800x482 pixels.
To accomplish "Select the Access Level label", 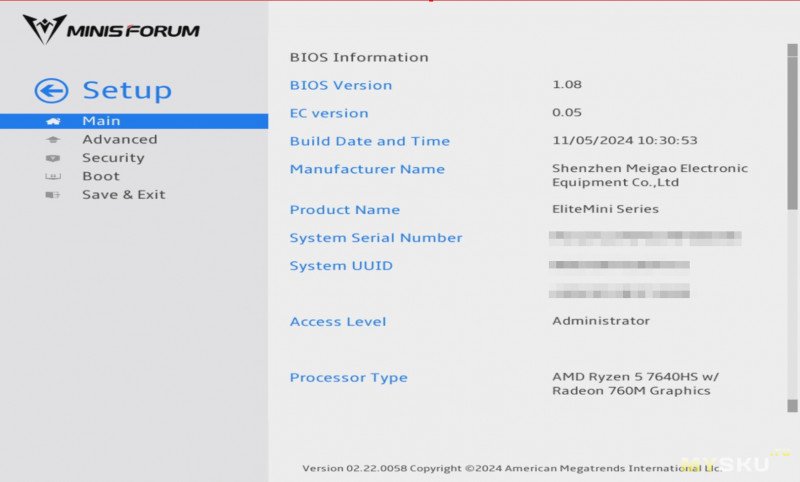I will pyautogui.click(x=338, y=322).
